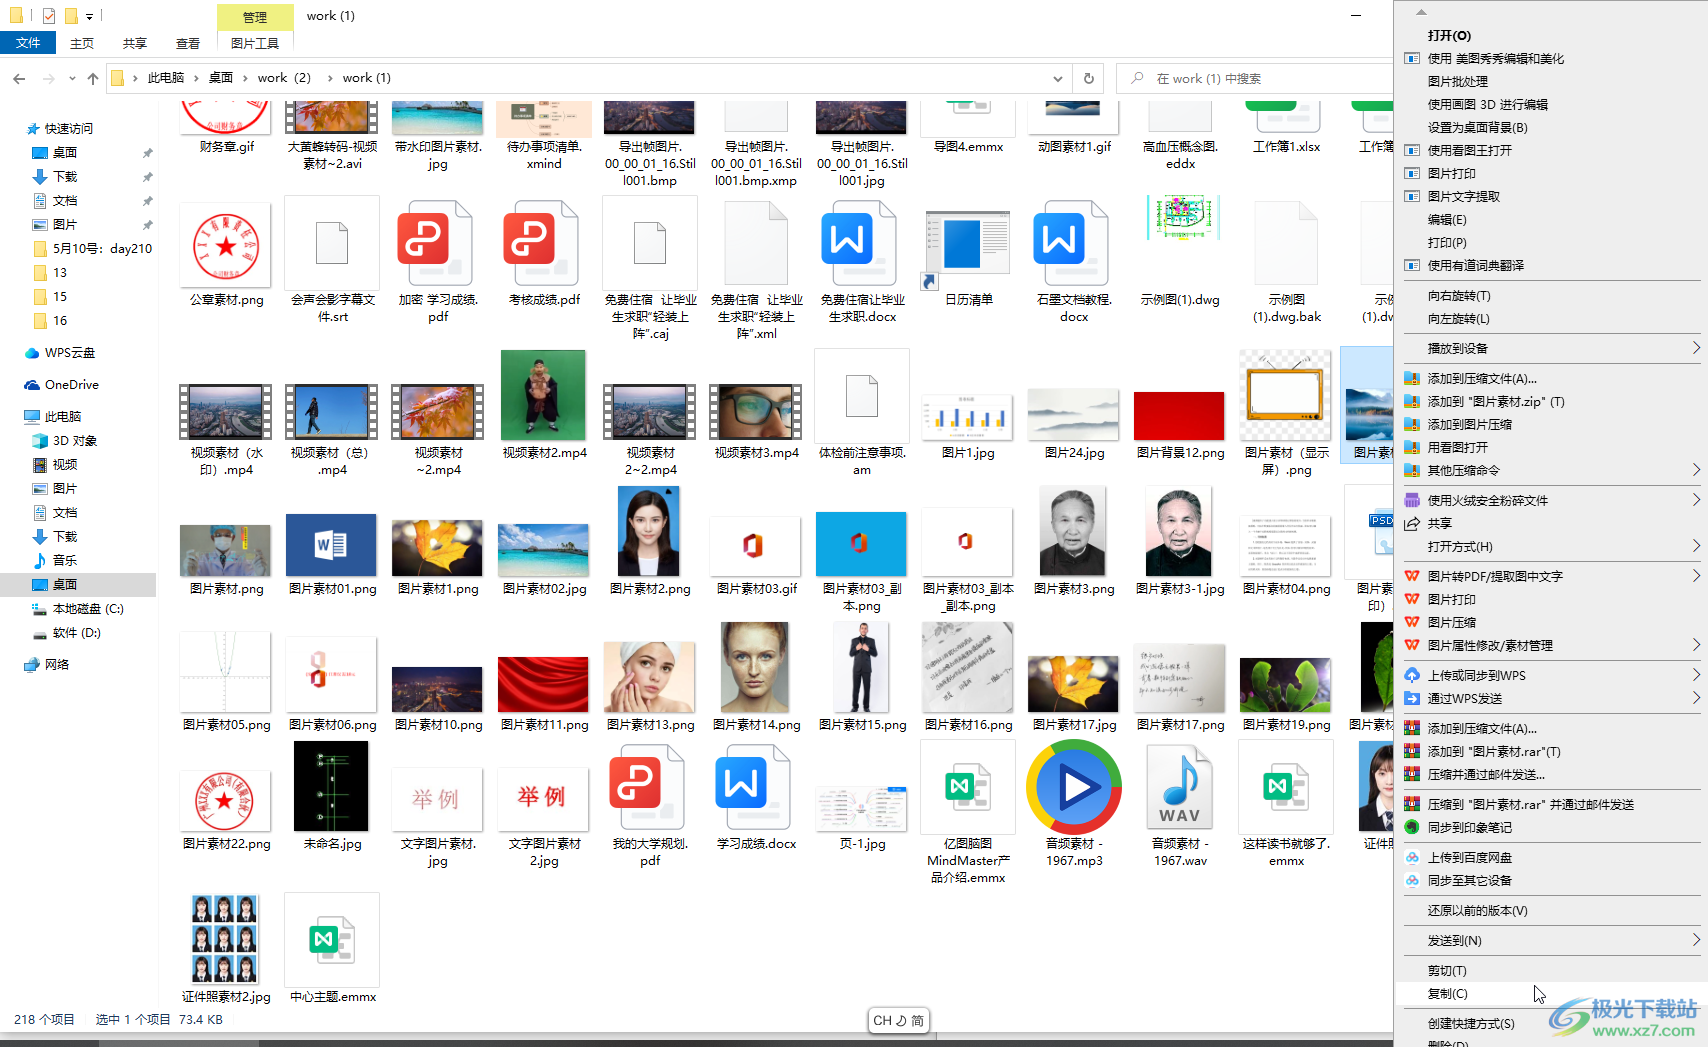This screenshot has height=1047, width=1708.
Task: Open WPS云盘 in navigation pane
Action: [70, 353]
